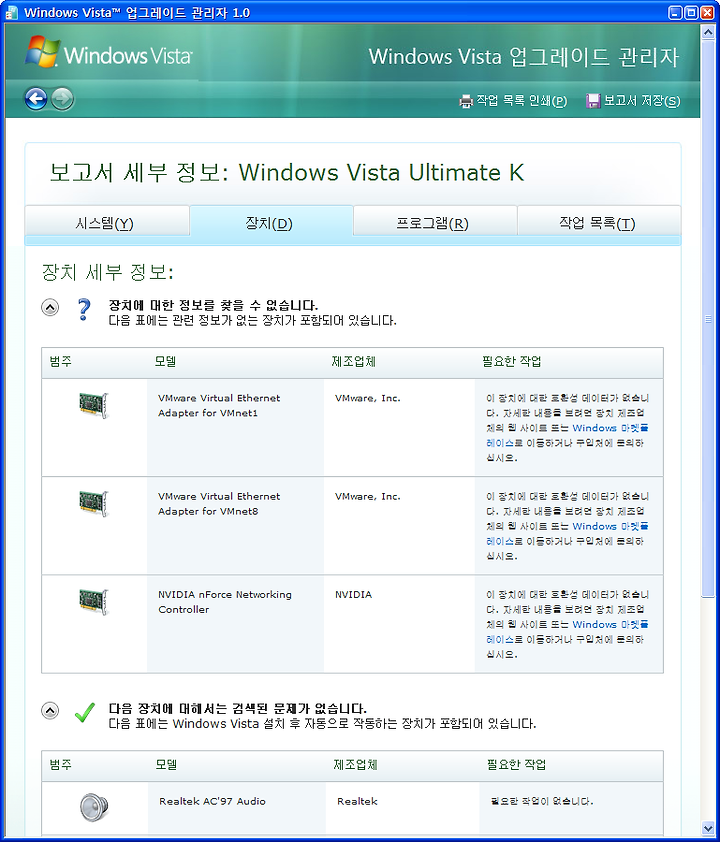Click 'Windows Vista 업그레이드 관리자' banner title
The image size is (720, 842).
click(x=524, y=57)
